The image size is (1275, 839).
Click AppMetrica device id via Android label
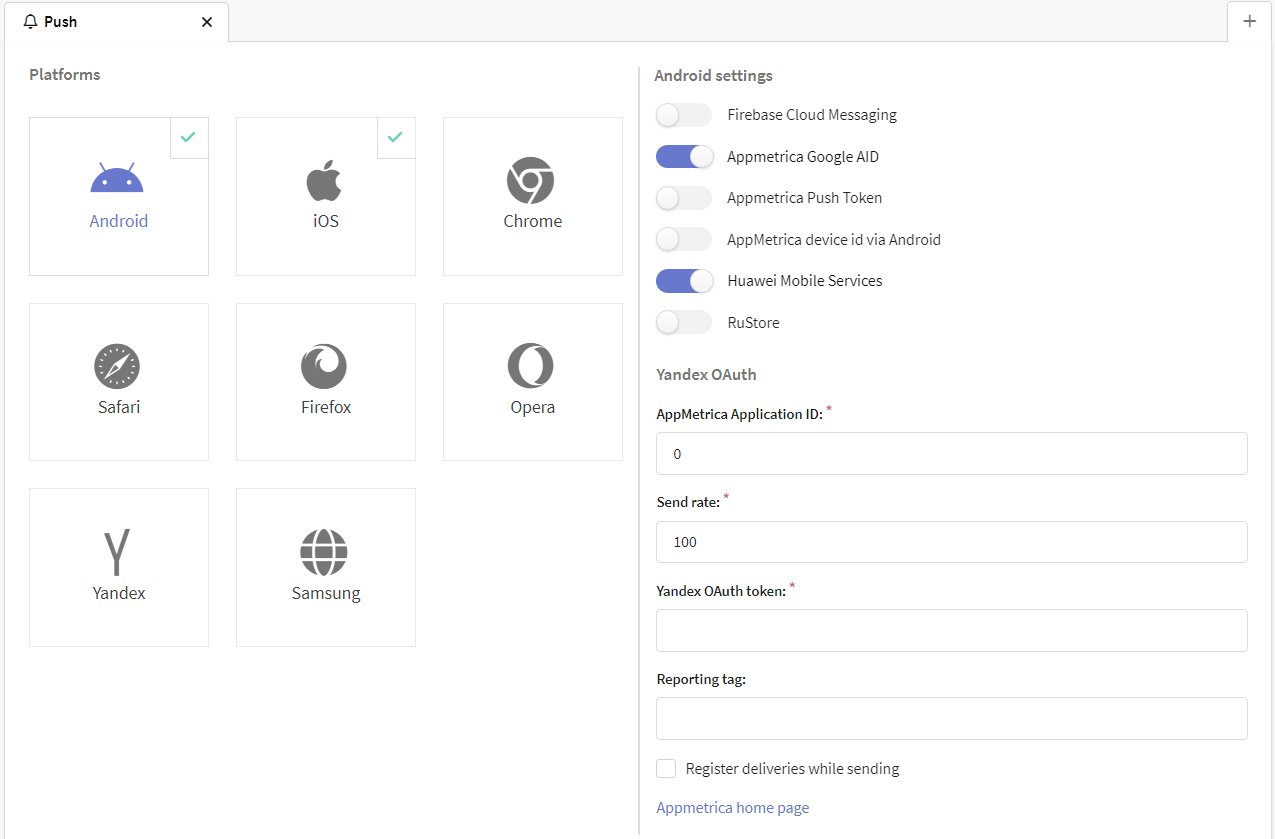click(834, 240)
